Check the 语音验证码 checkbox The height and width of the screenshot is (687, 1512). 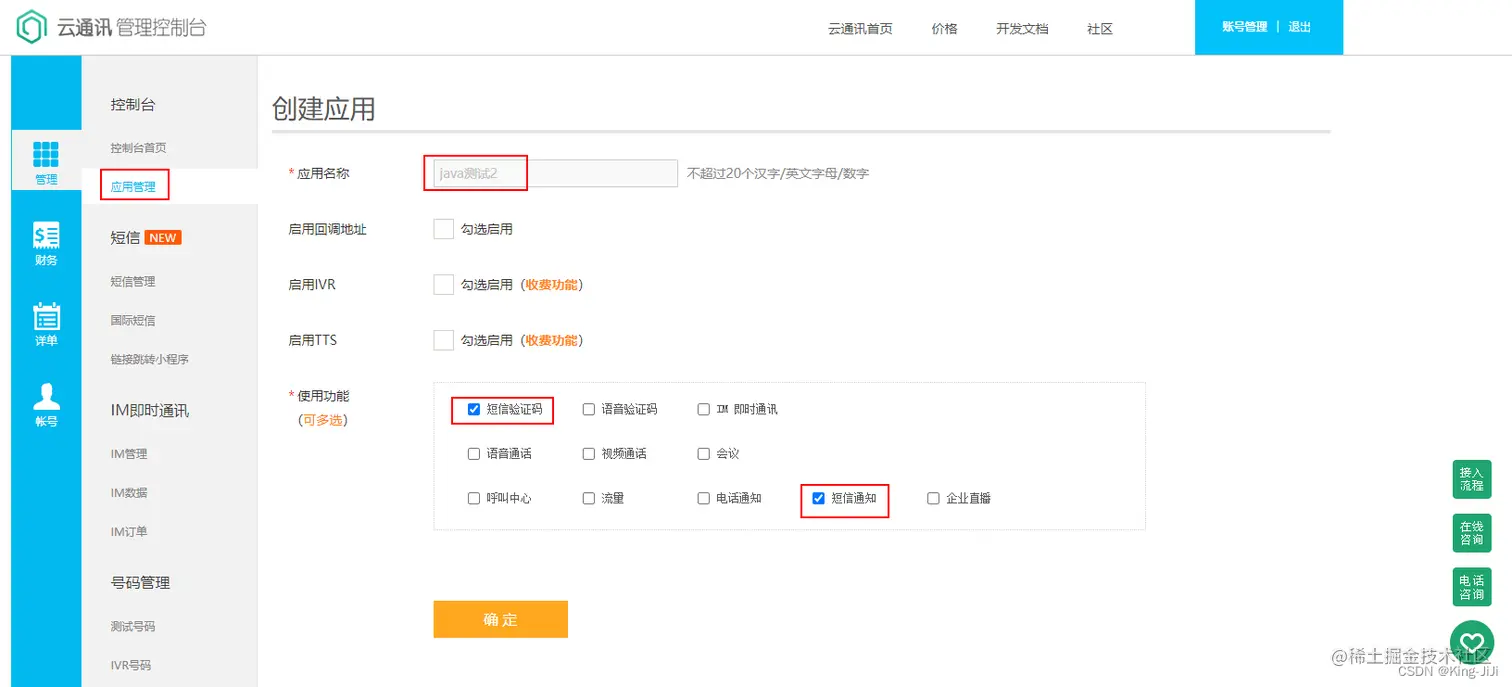click(x=589, y=409)
